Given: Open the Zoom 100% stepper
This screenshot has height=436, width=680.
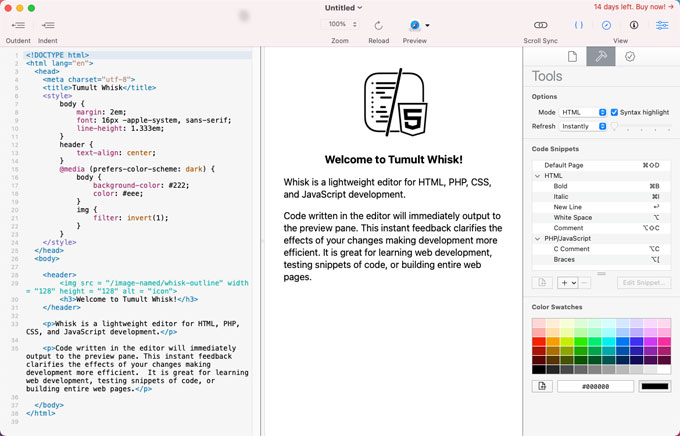Looking at the screenshot, I should 340,25.
